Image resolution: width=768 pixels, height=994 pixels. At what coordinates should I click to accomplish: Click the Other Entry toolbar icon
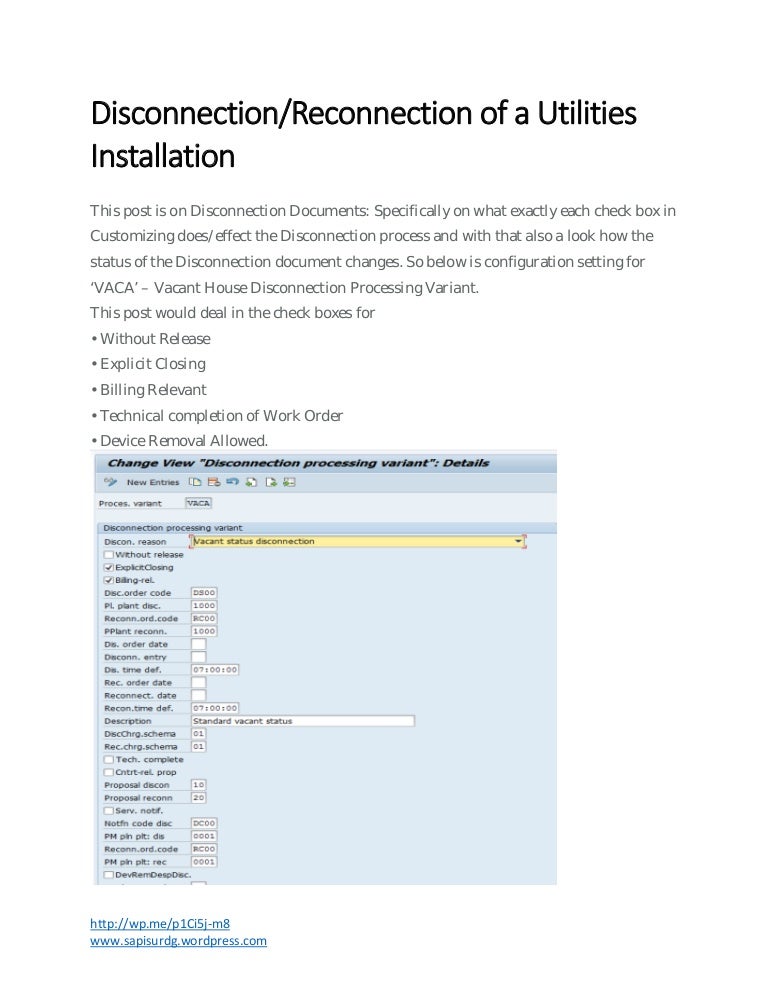tap(287, 481)
